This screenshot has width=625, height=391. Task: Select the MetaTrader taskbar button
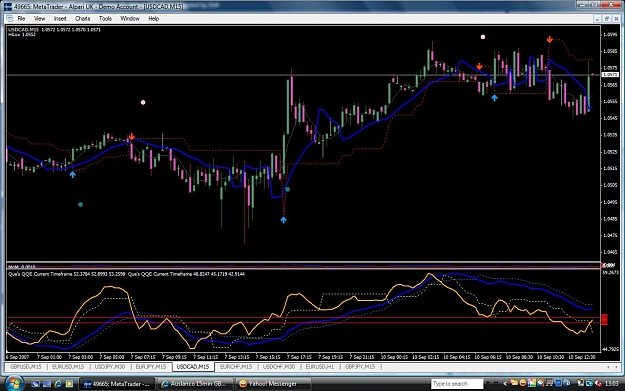(117, 384)
